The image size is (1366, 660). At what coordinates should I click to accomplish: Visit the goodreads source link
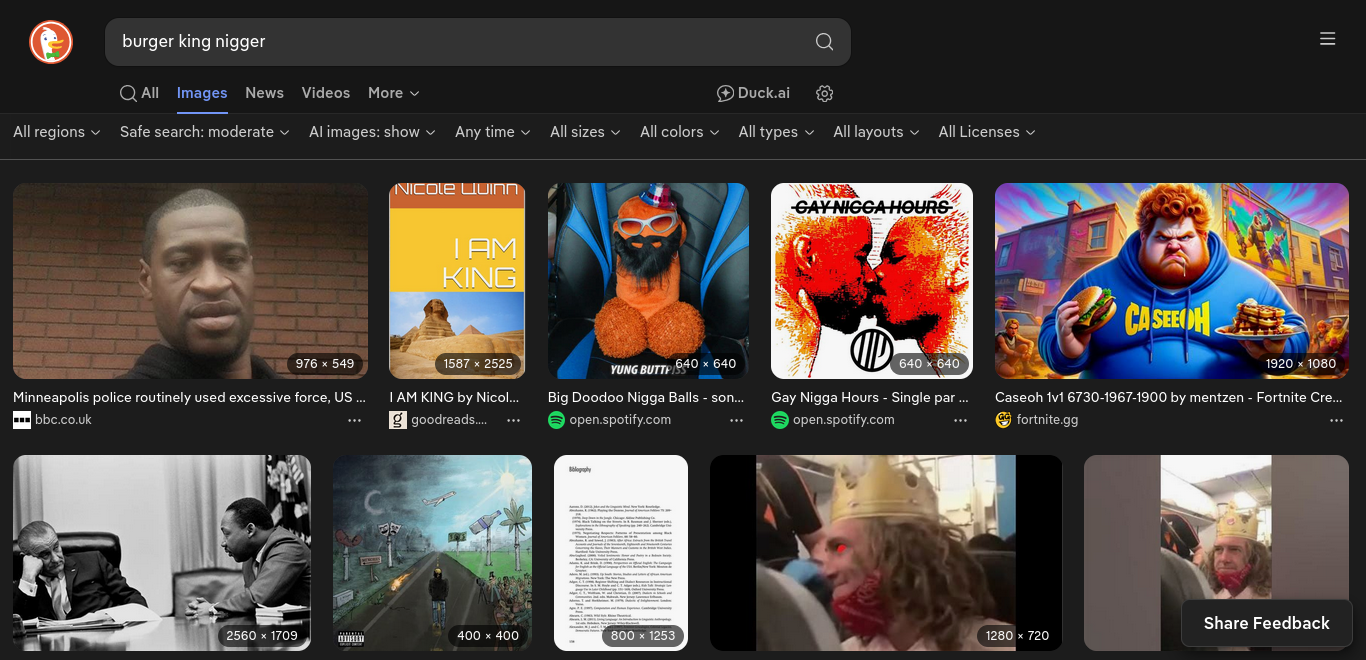(449, 420)
